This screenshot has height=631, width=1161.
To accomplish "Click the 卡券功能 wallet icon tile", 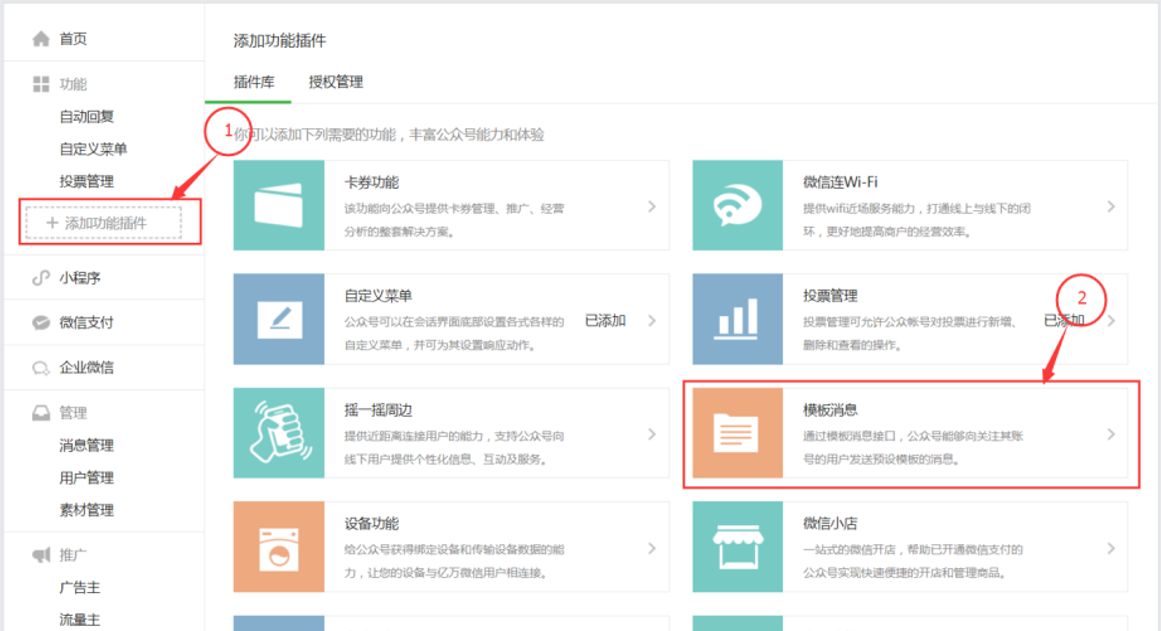I will pyautogui.click(x=278, y=205).
